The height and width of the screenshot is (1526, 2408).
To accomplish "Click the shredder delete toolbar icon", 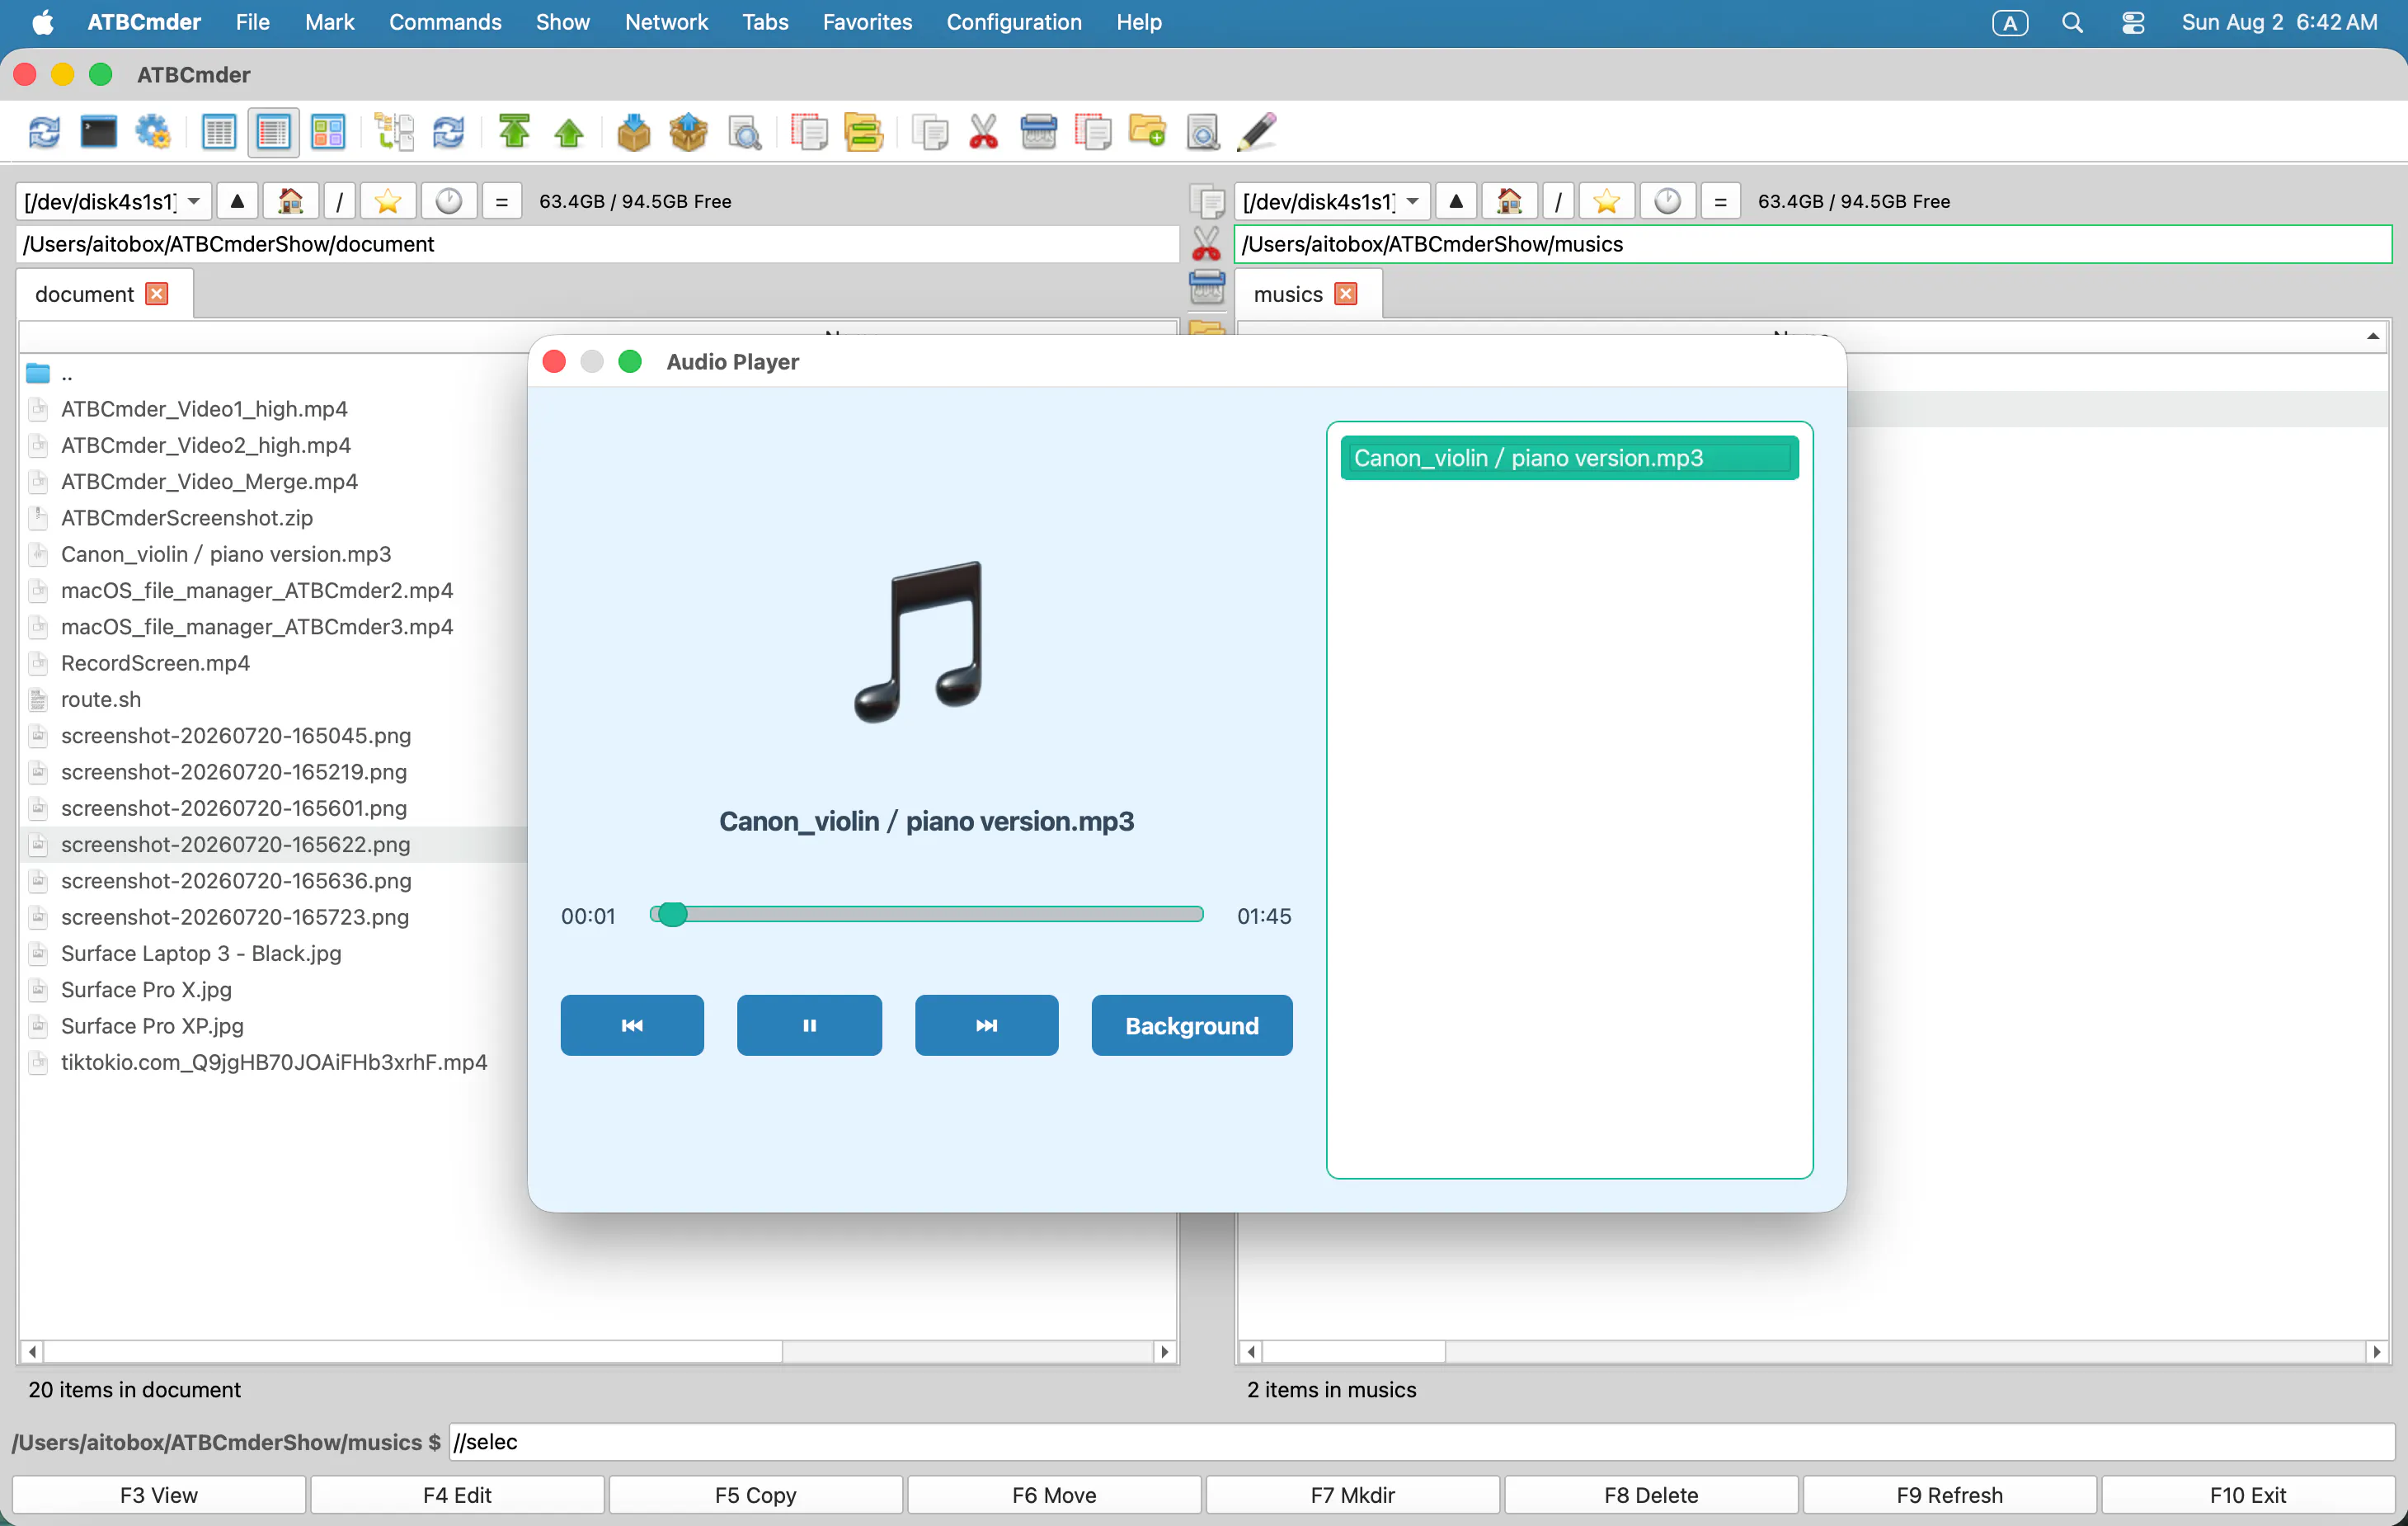I will pos(1039,132).
